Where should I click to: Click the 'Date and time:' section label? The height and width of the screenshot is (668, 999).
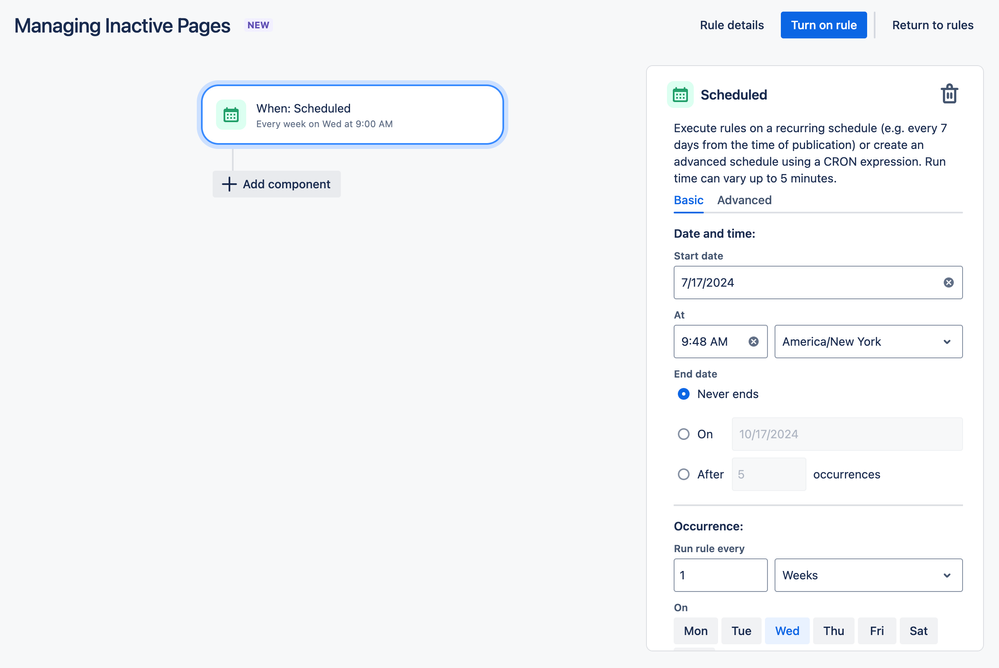715,234
